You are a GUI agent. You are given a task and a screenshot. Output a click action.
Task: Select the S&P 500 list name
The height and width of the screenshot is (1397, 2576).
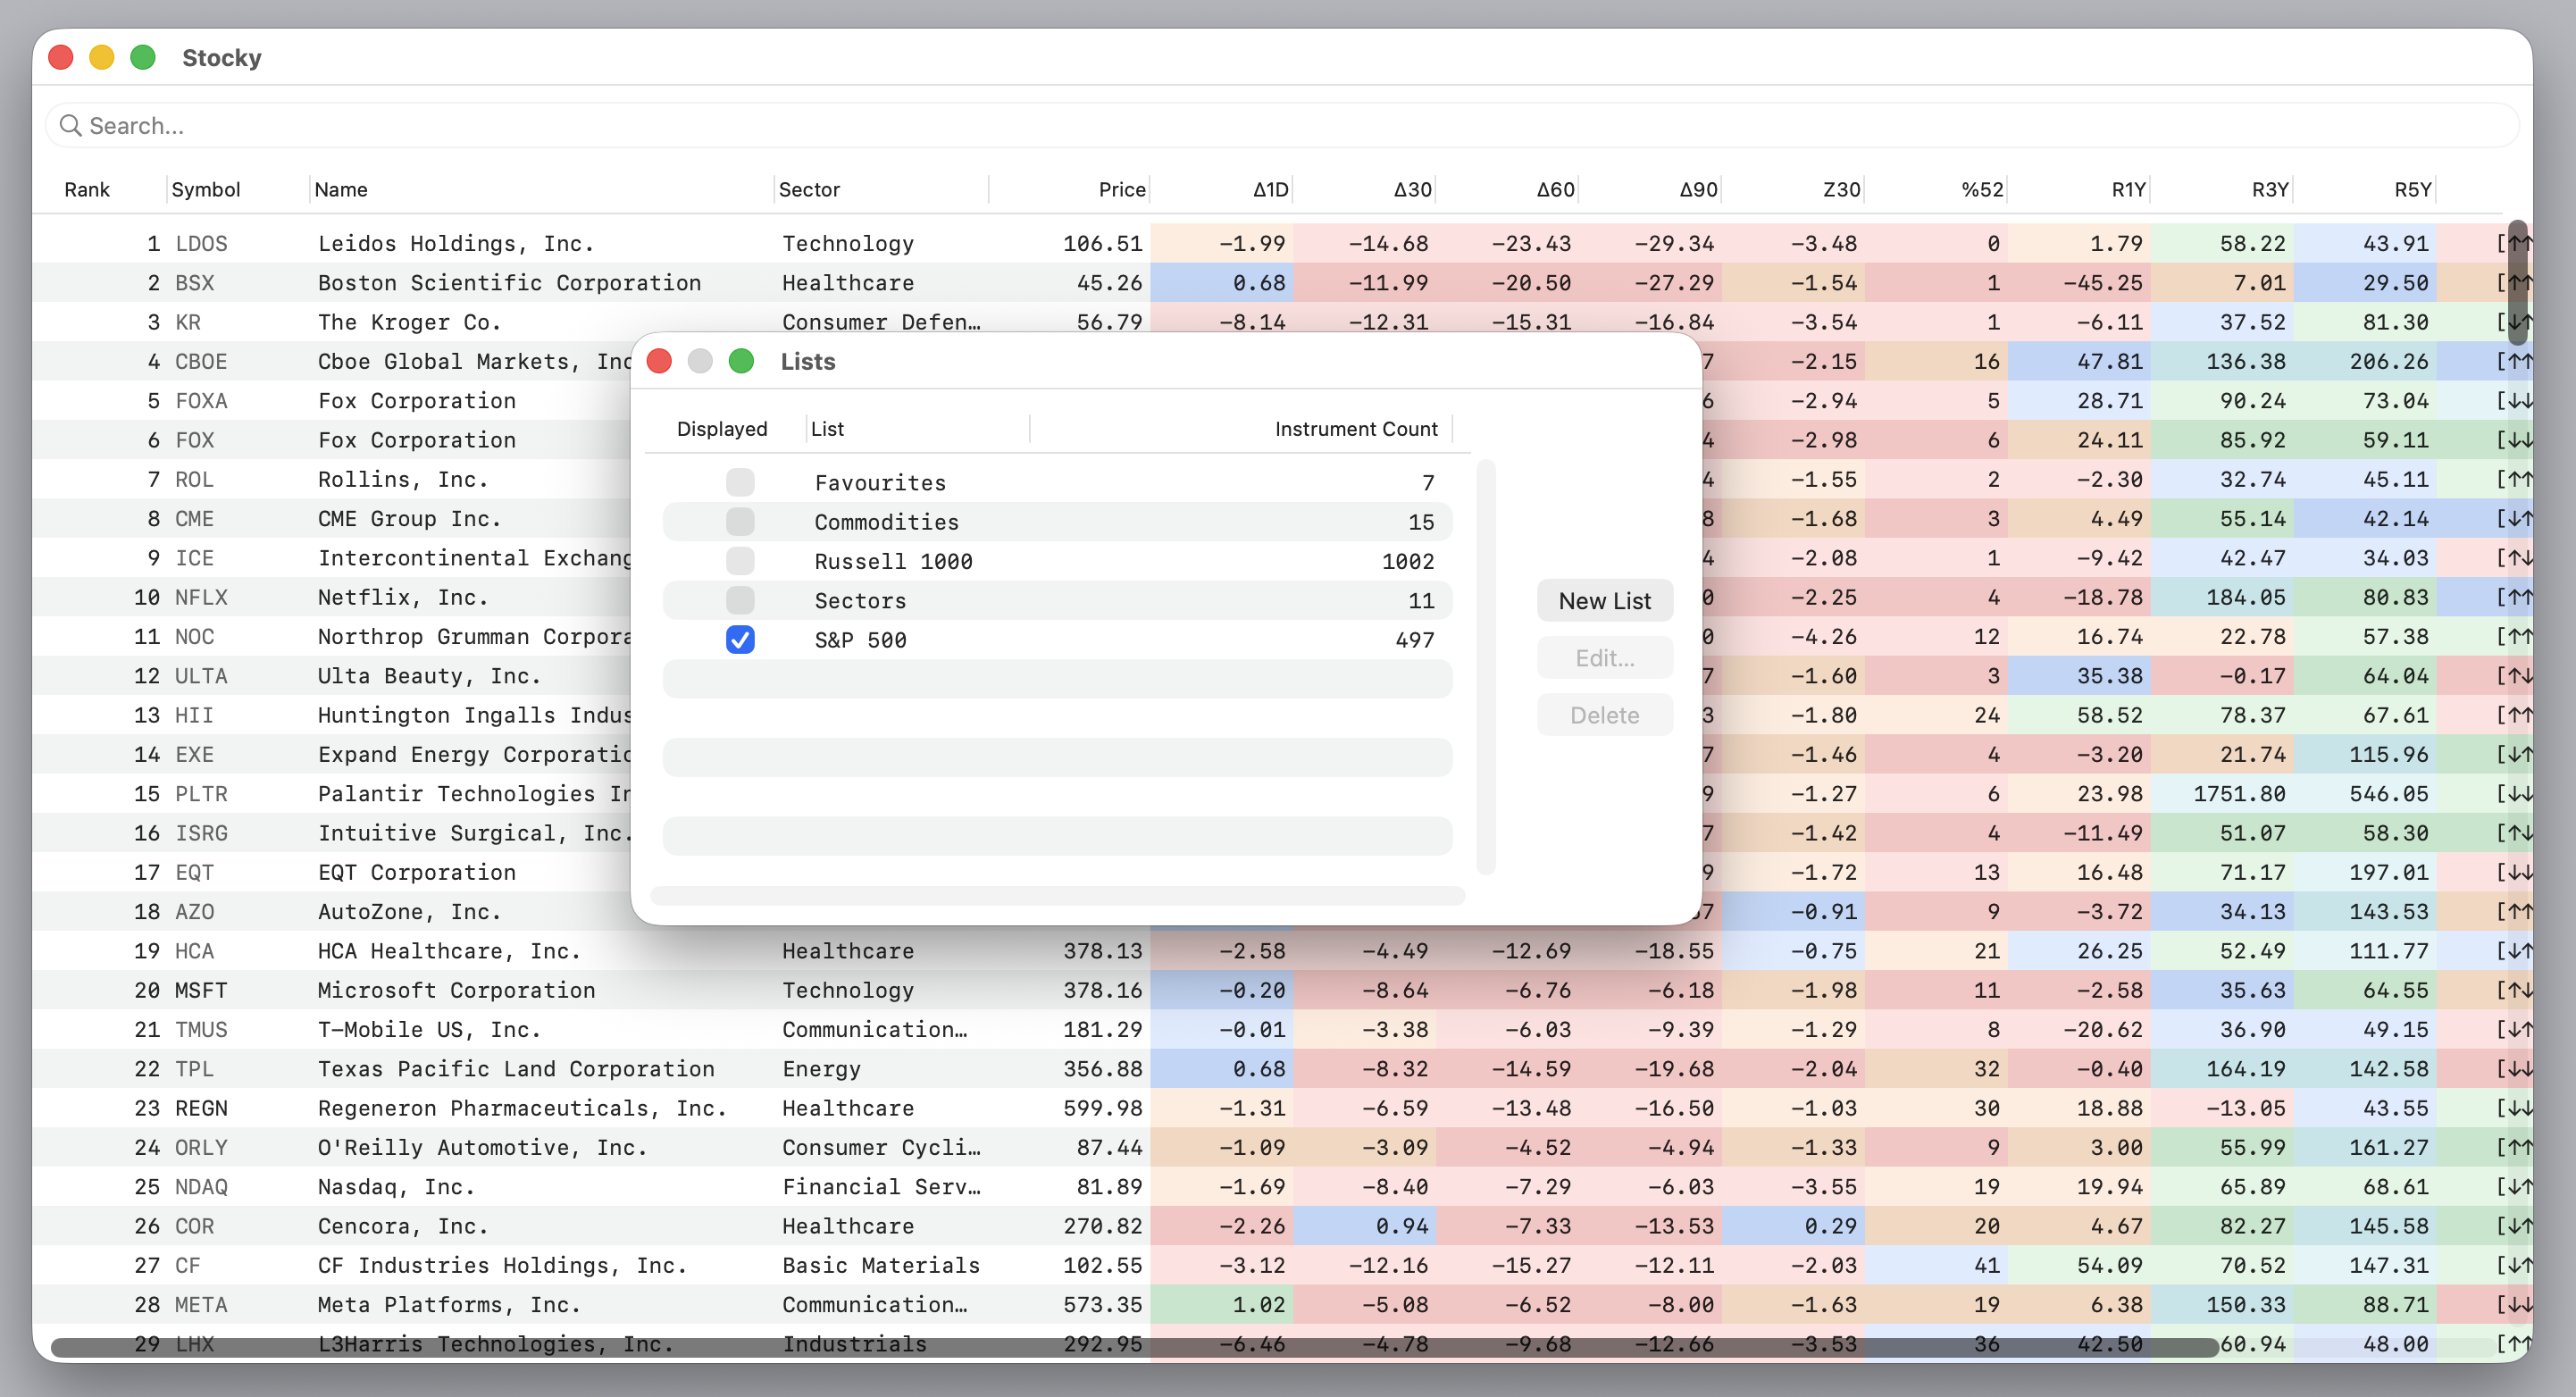tap(860, 639)
